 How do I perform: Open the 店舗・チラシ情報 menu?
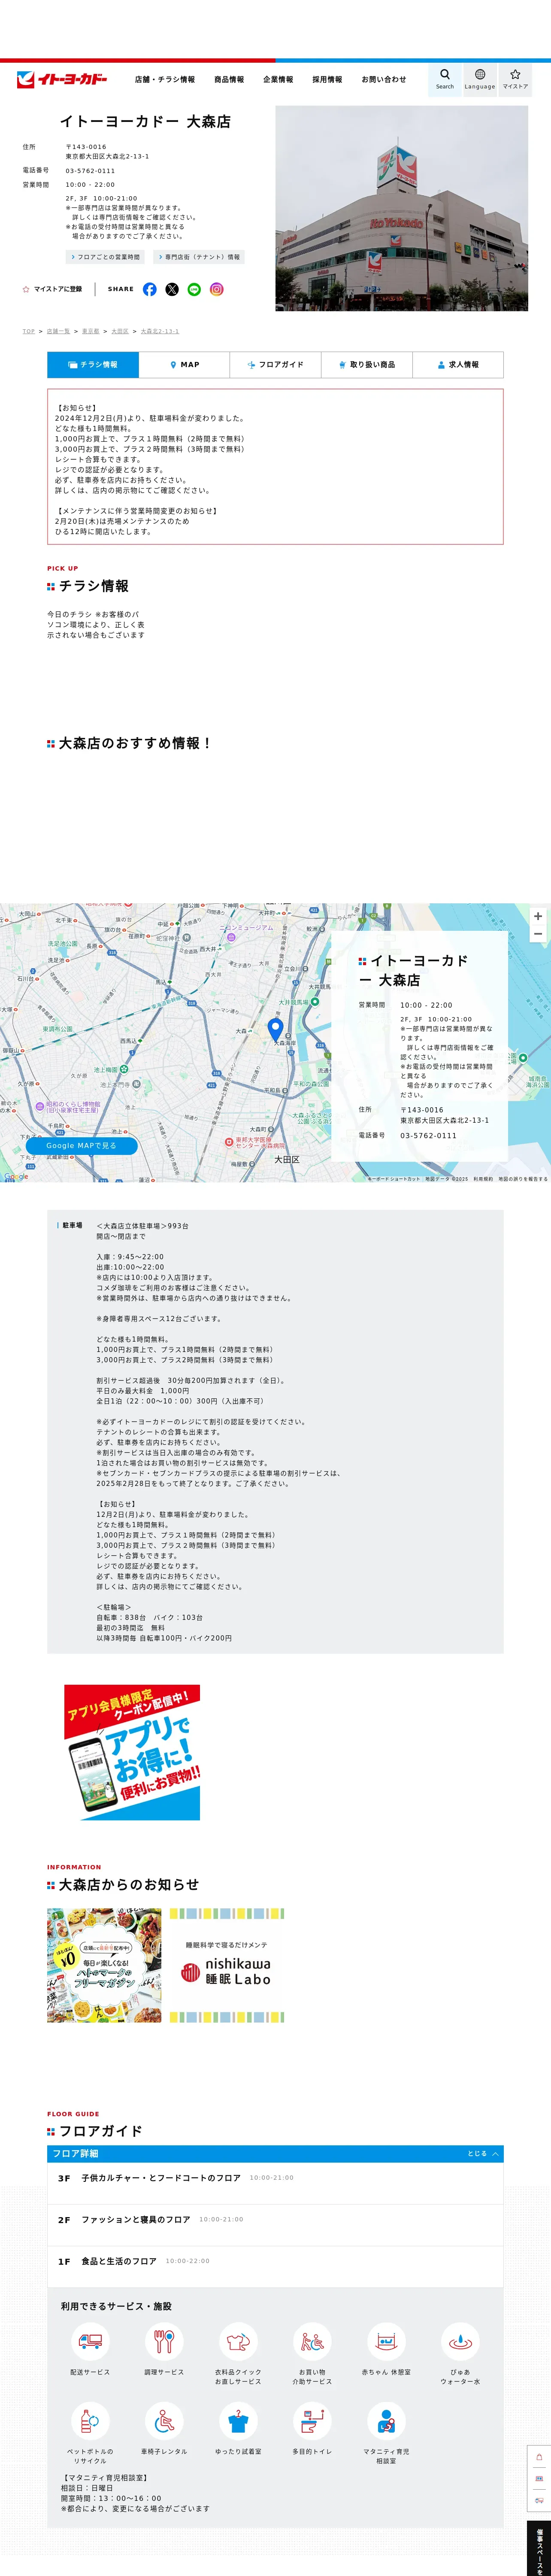(165, 79)
